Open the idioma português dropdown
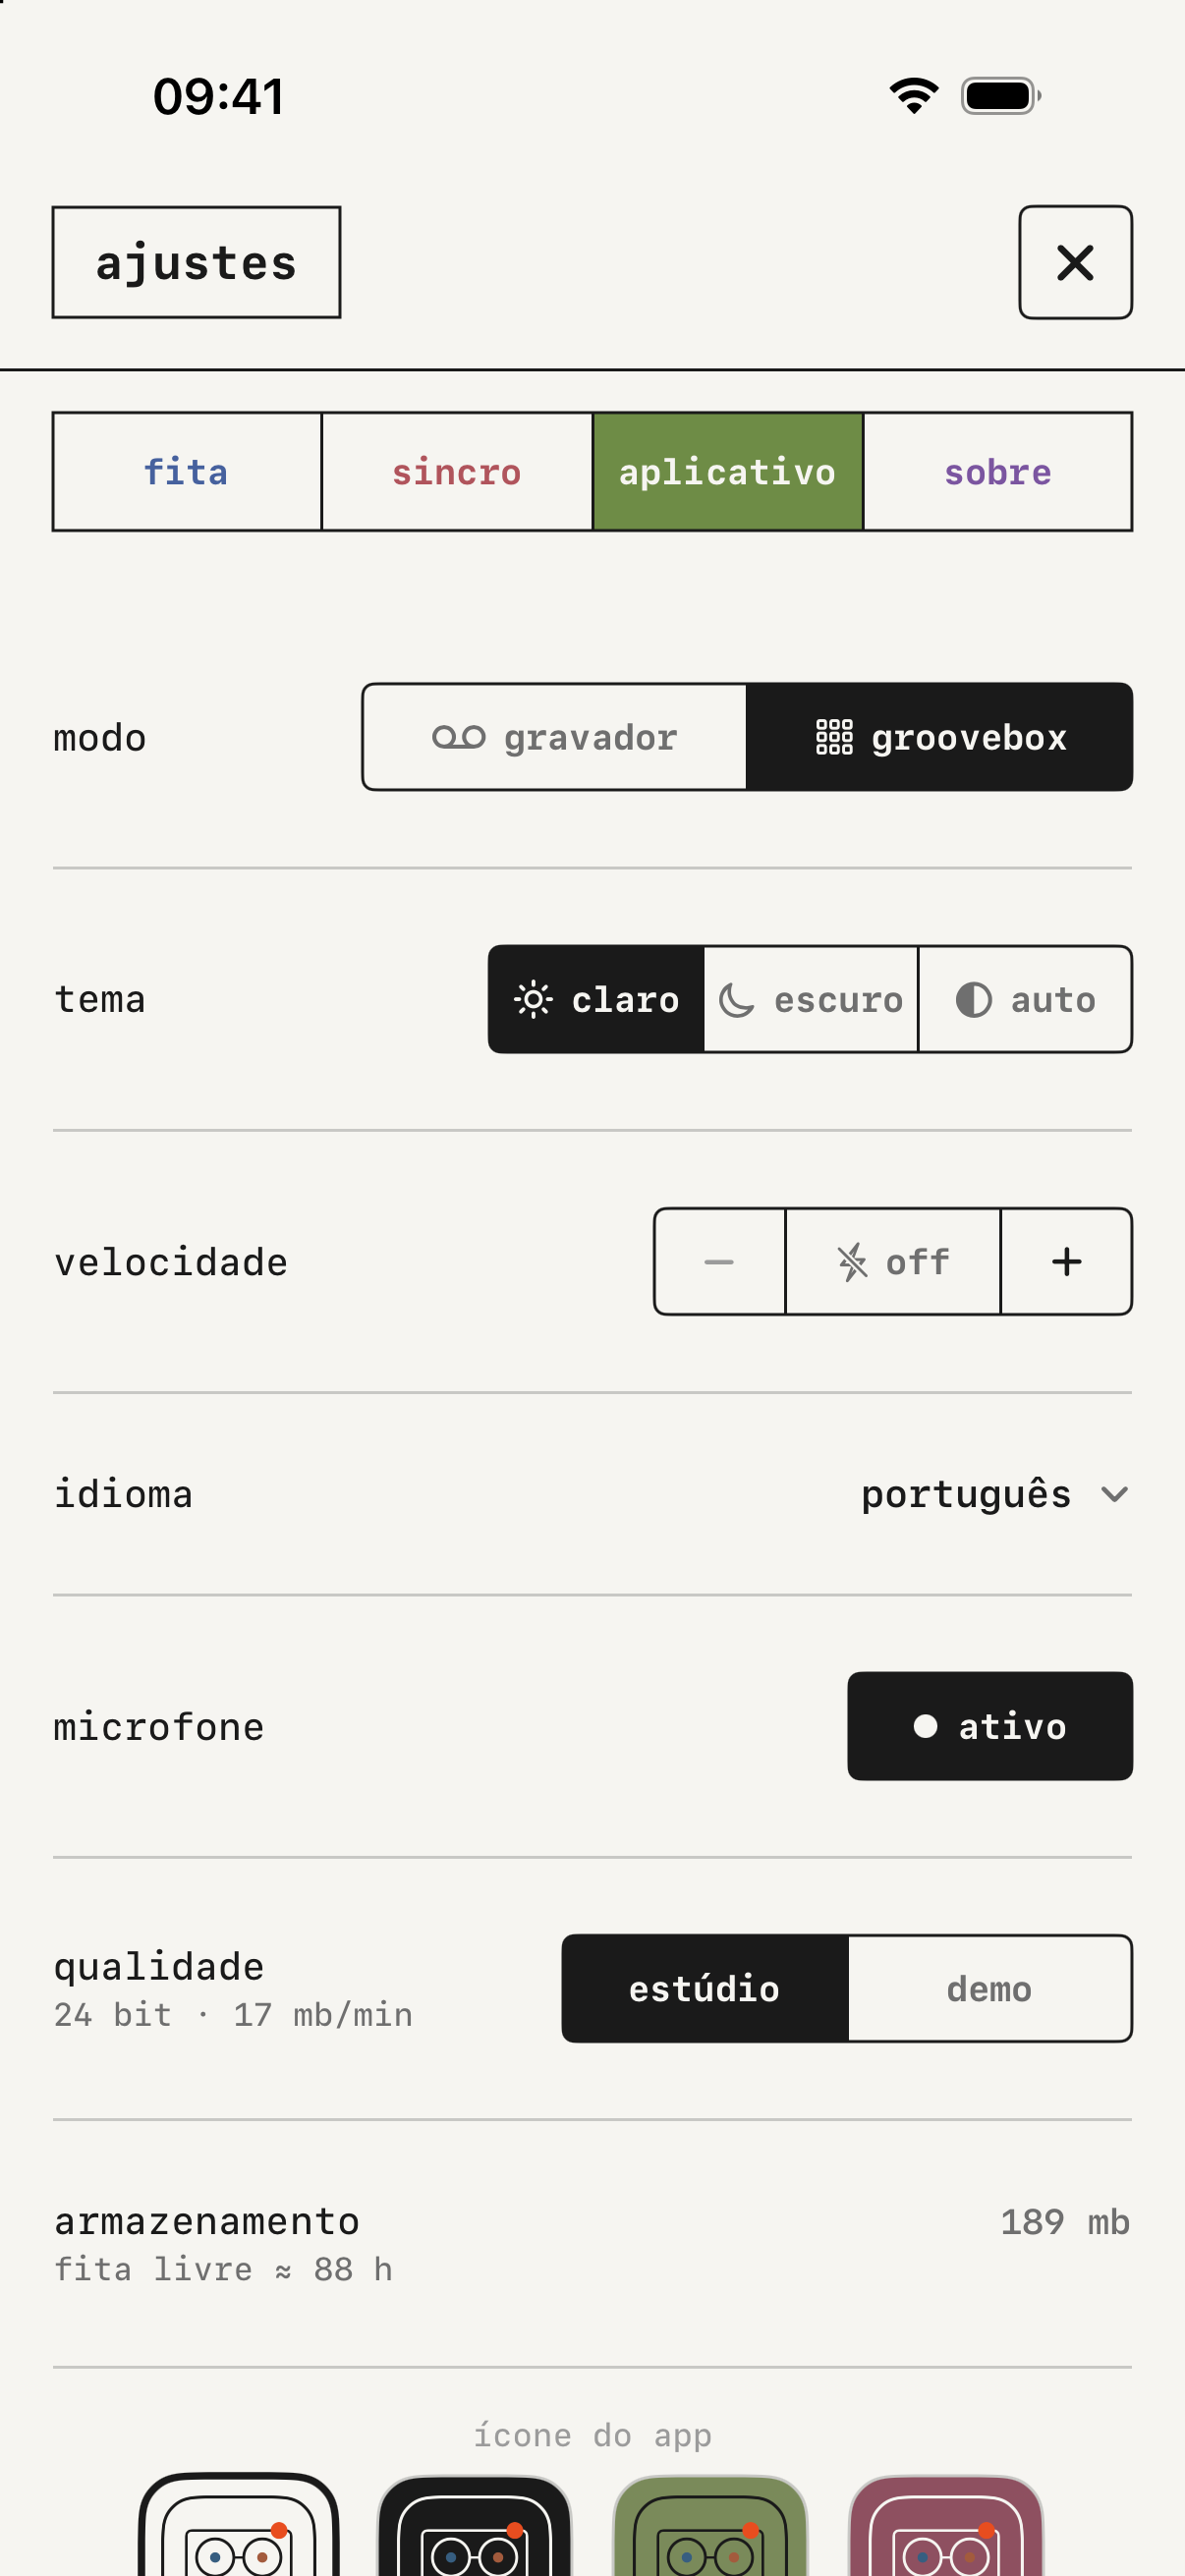Image resolution: width=1185 pixels, height=2576 pixels. (x=995, y=1494)
